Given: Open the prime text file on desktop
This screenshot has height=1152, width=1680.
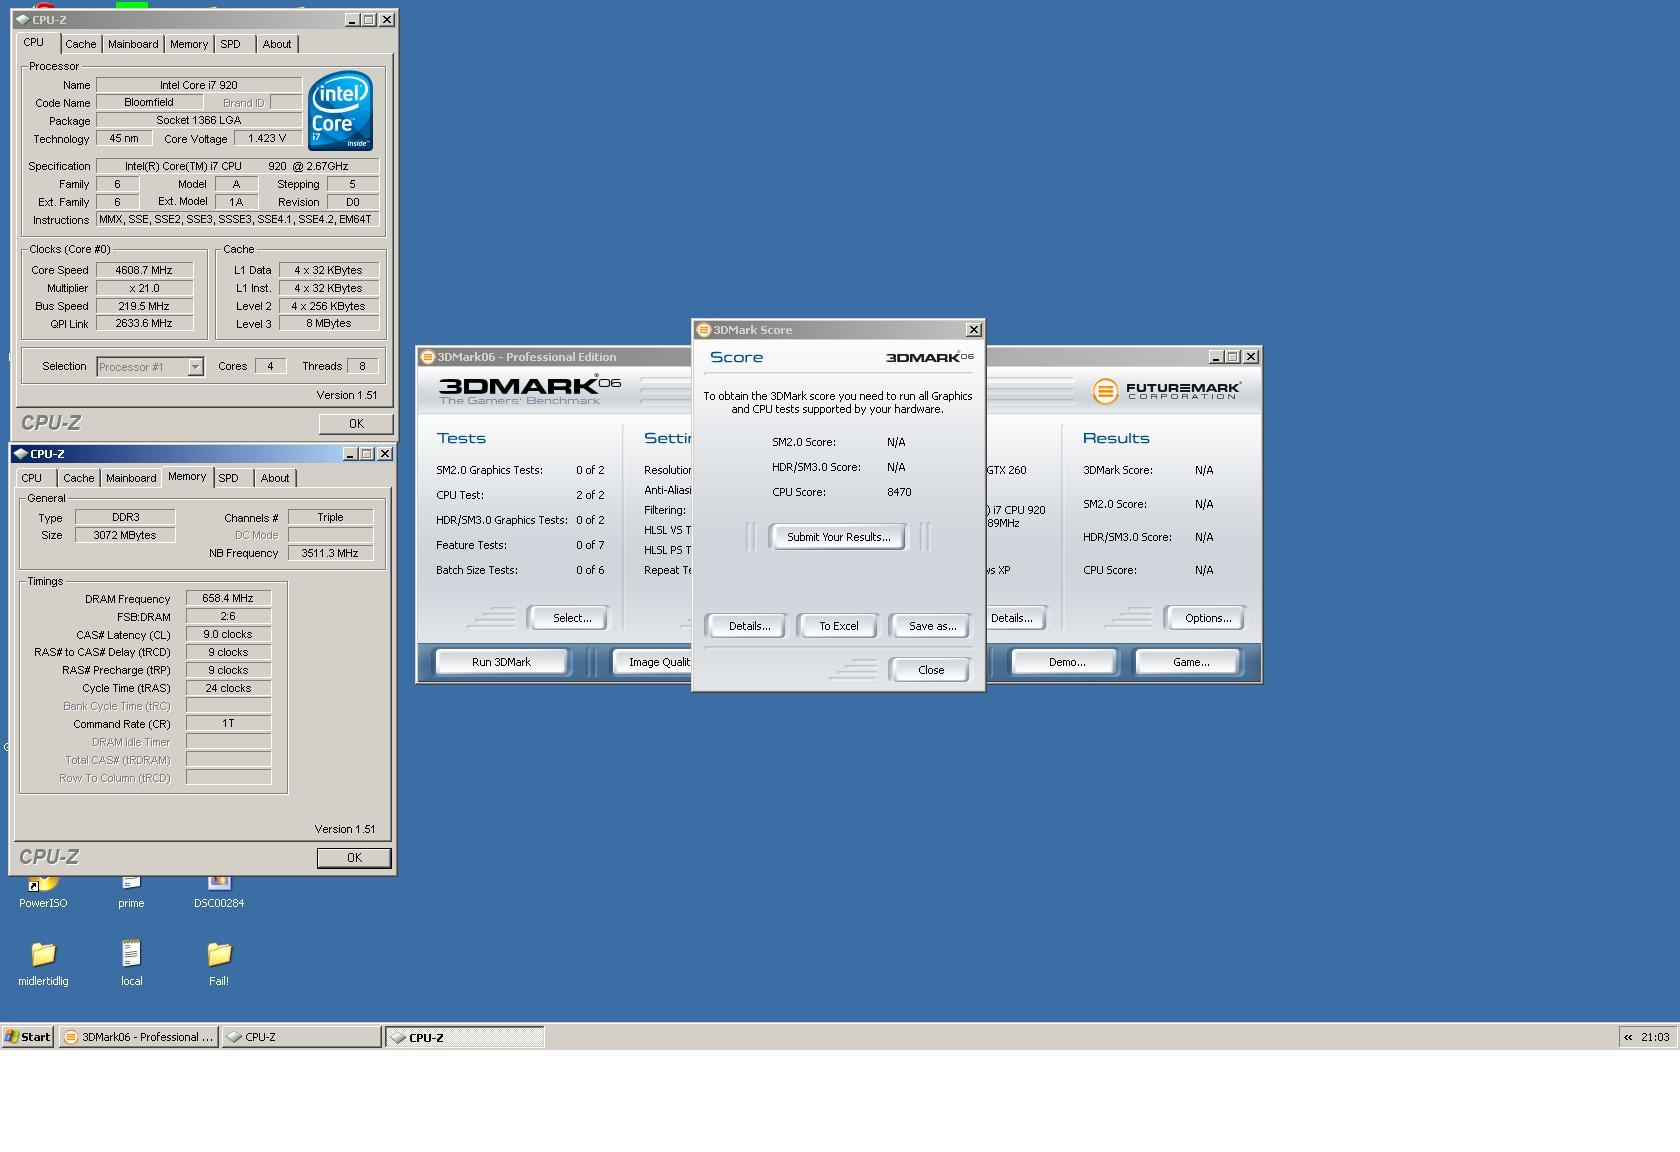Looking at the screenshot, I should click(x=131, y=891).
